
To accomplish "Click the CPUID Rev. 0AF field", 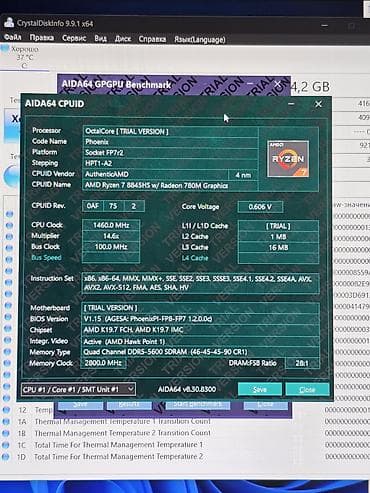I will pos(93,206).
